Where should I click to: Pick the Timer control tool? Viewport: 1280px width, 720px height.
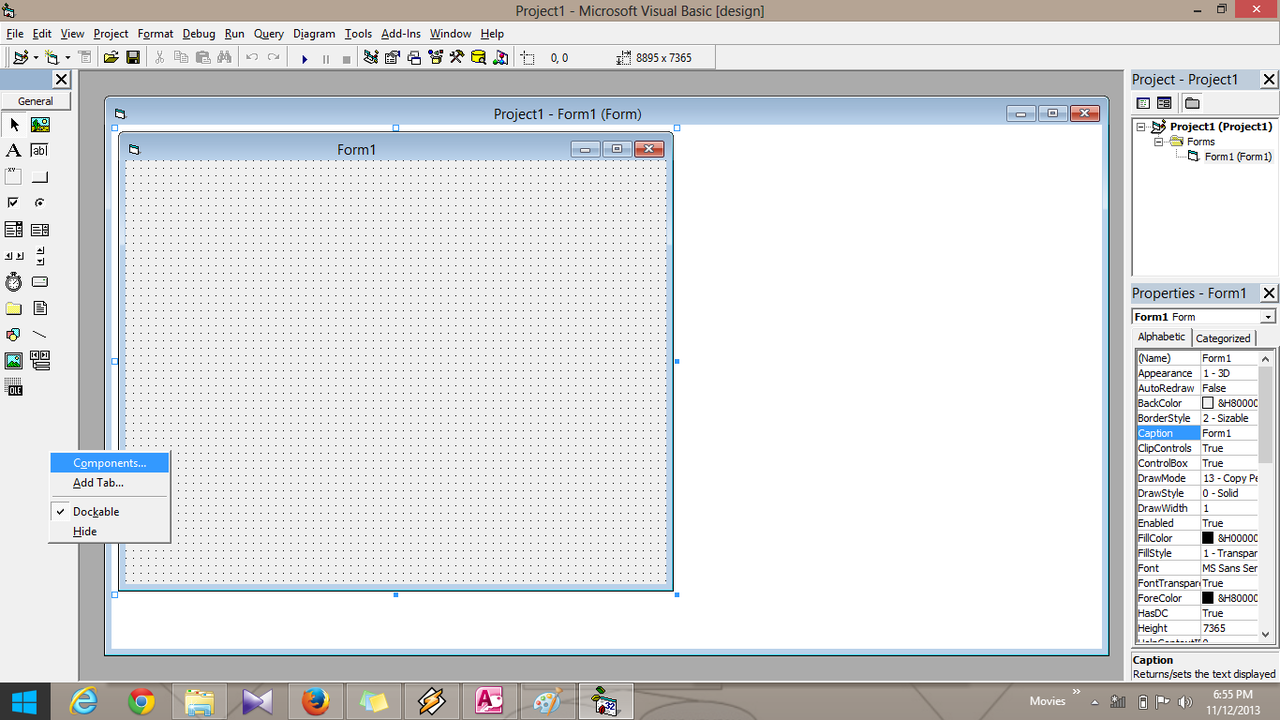pos(14,282)
